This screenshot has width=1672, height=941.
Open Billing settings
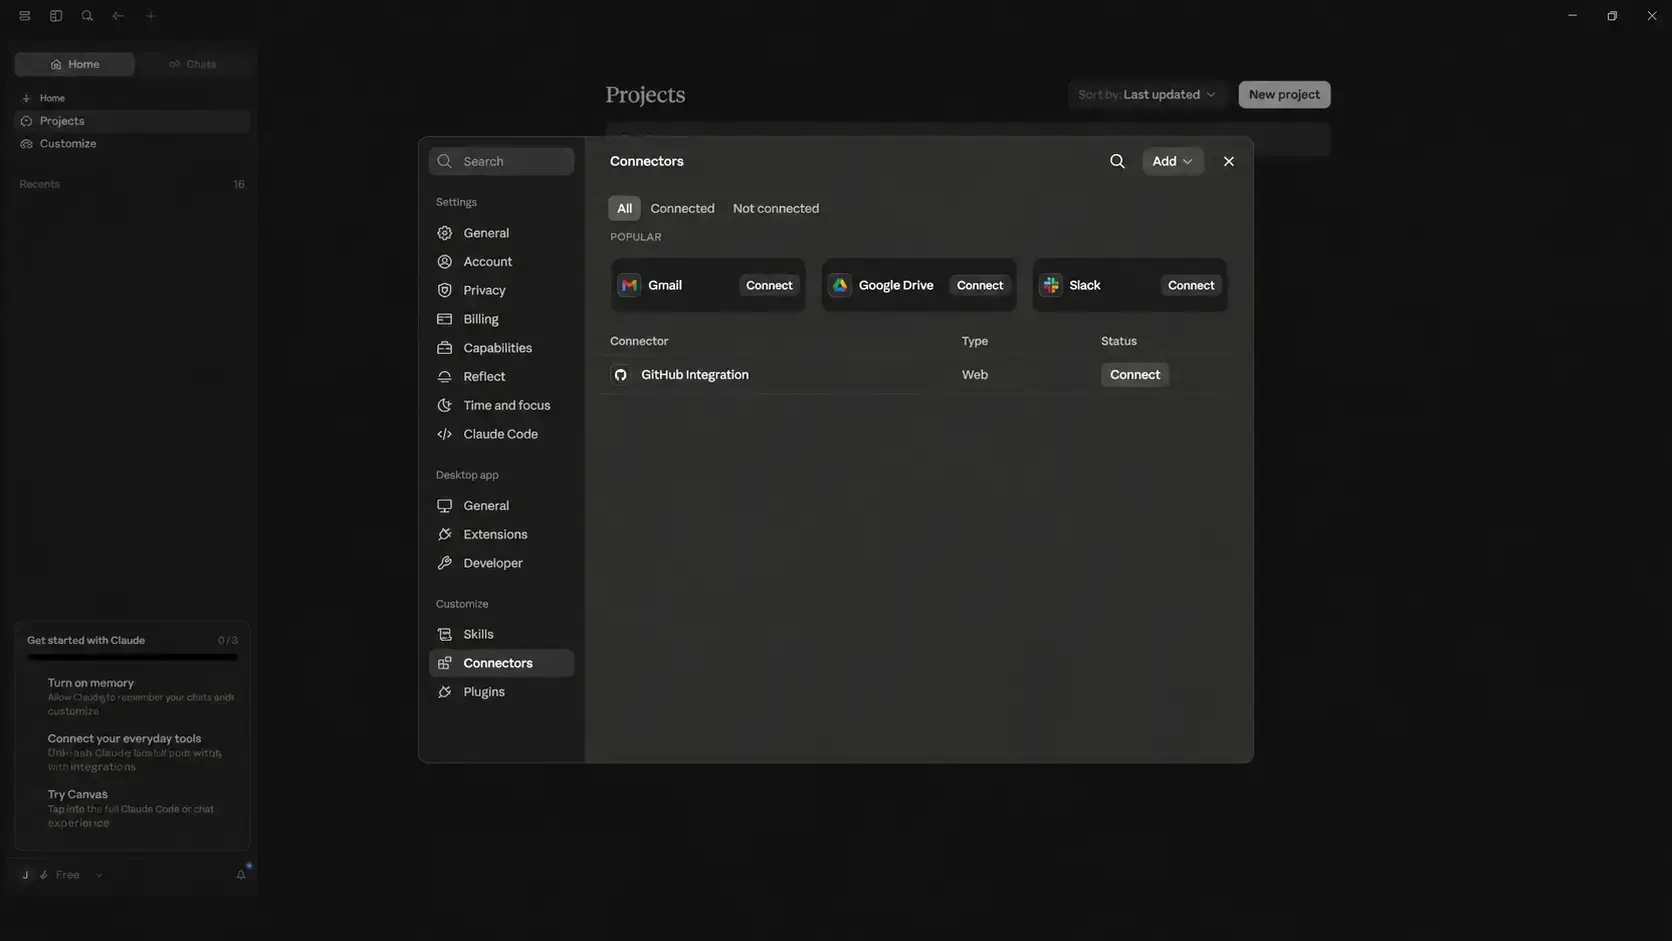[501, 319]
